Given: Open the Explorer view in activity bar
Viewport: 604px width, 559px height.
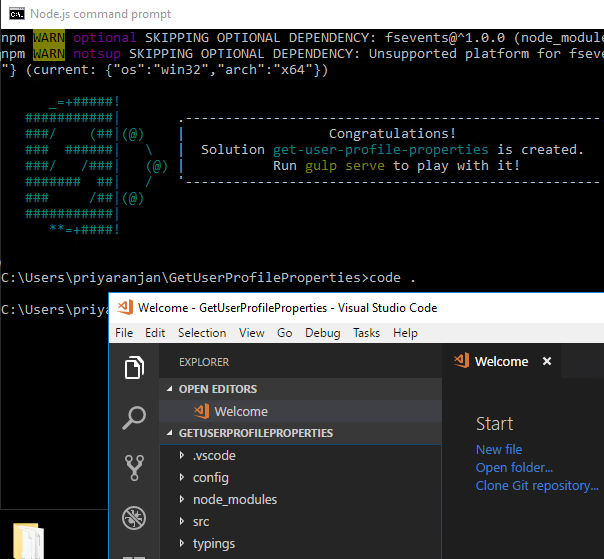Looking at the screenshot, I should click(134, 368).
